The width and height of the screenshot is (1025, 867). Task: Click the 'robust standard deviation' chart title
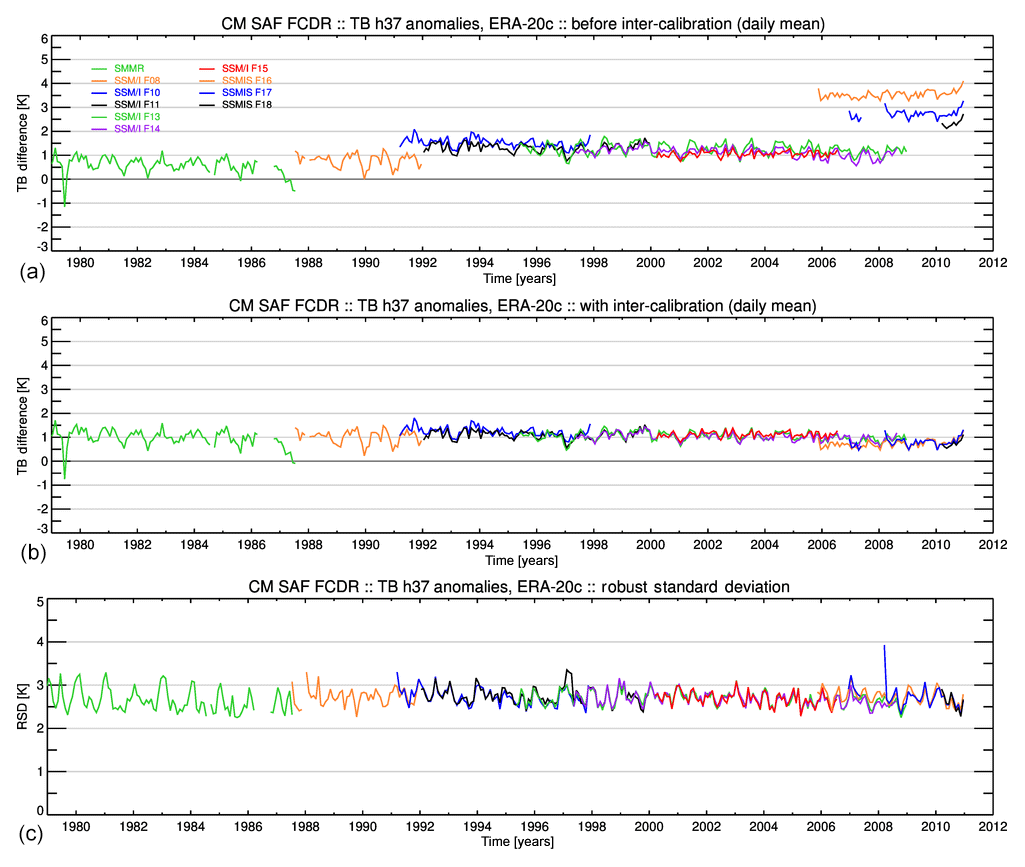[520, 586]
